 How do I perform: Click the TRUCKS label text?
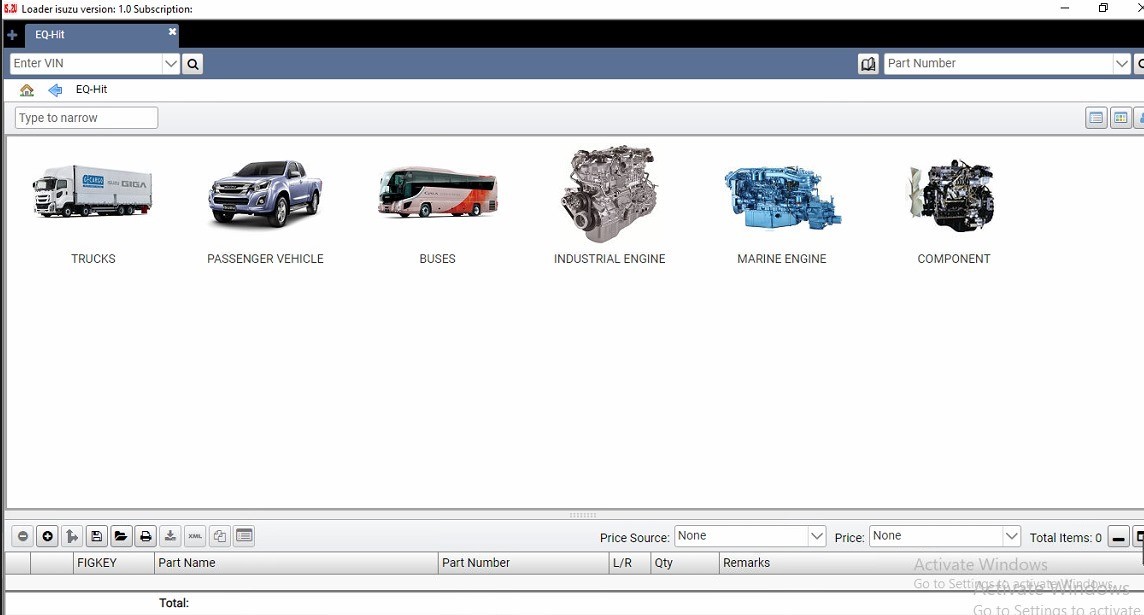(93, 259)
